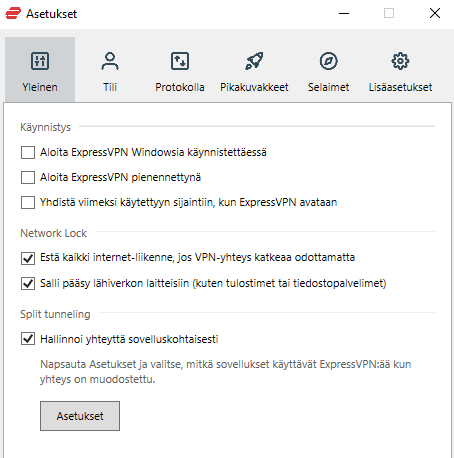Uncheck Estä kaikki internet-liikenne checkbox
454x458 pixels.
(x=28, y=258)
